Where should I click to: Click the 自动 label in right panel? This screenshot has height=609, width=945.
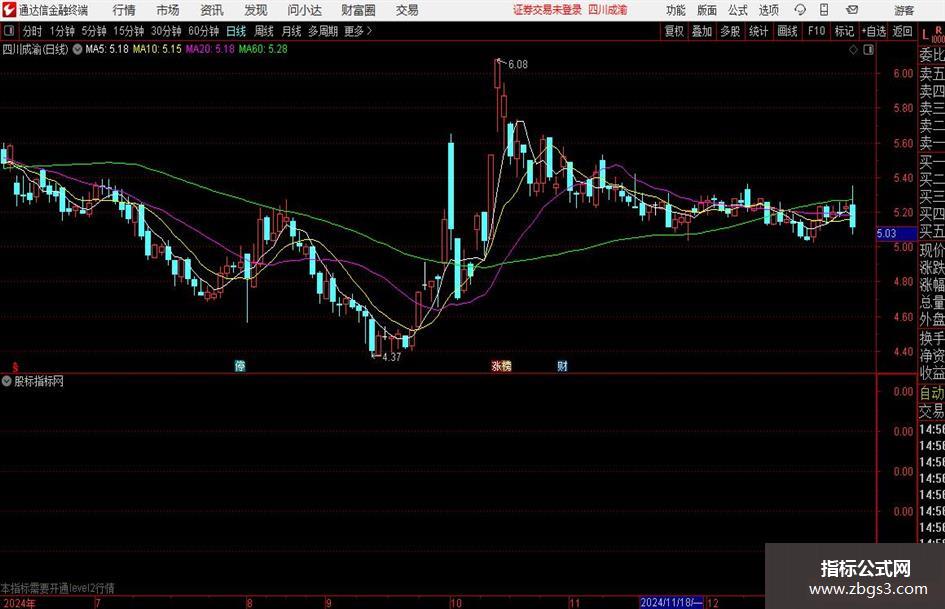[x=932, y=393]
